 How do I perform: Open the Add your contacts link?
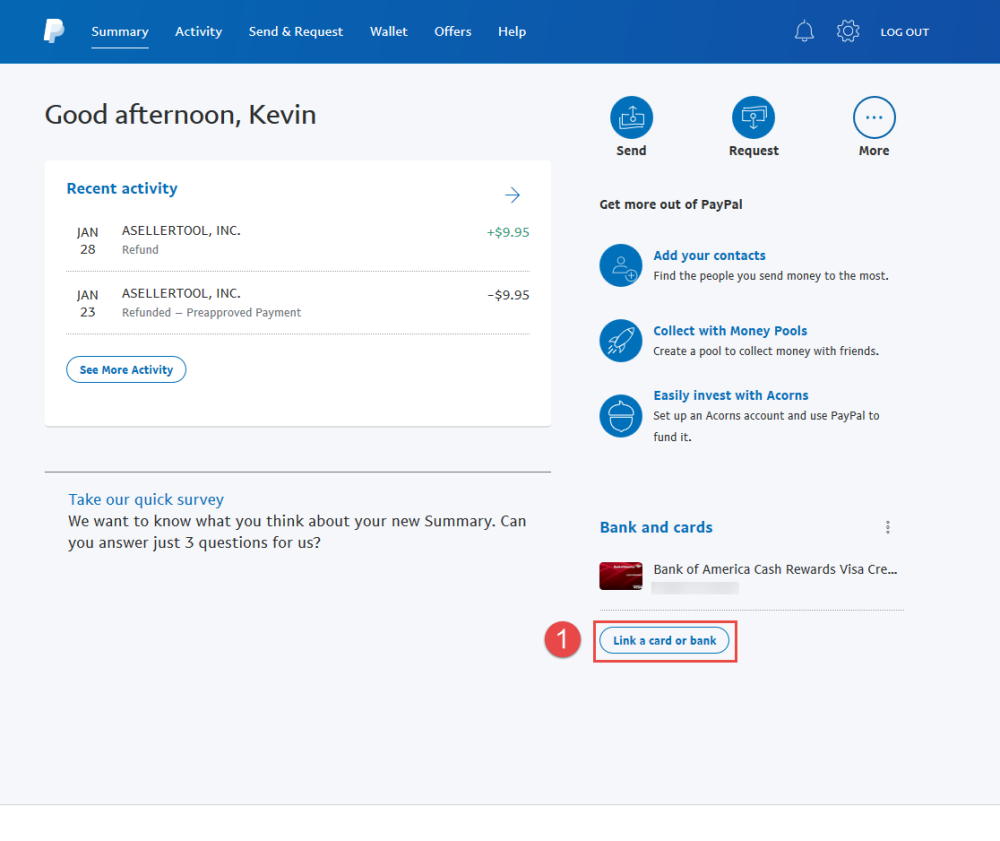(x=709, y=255)
